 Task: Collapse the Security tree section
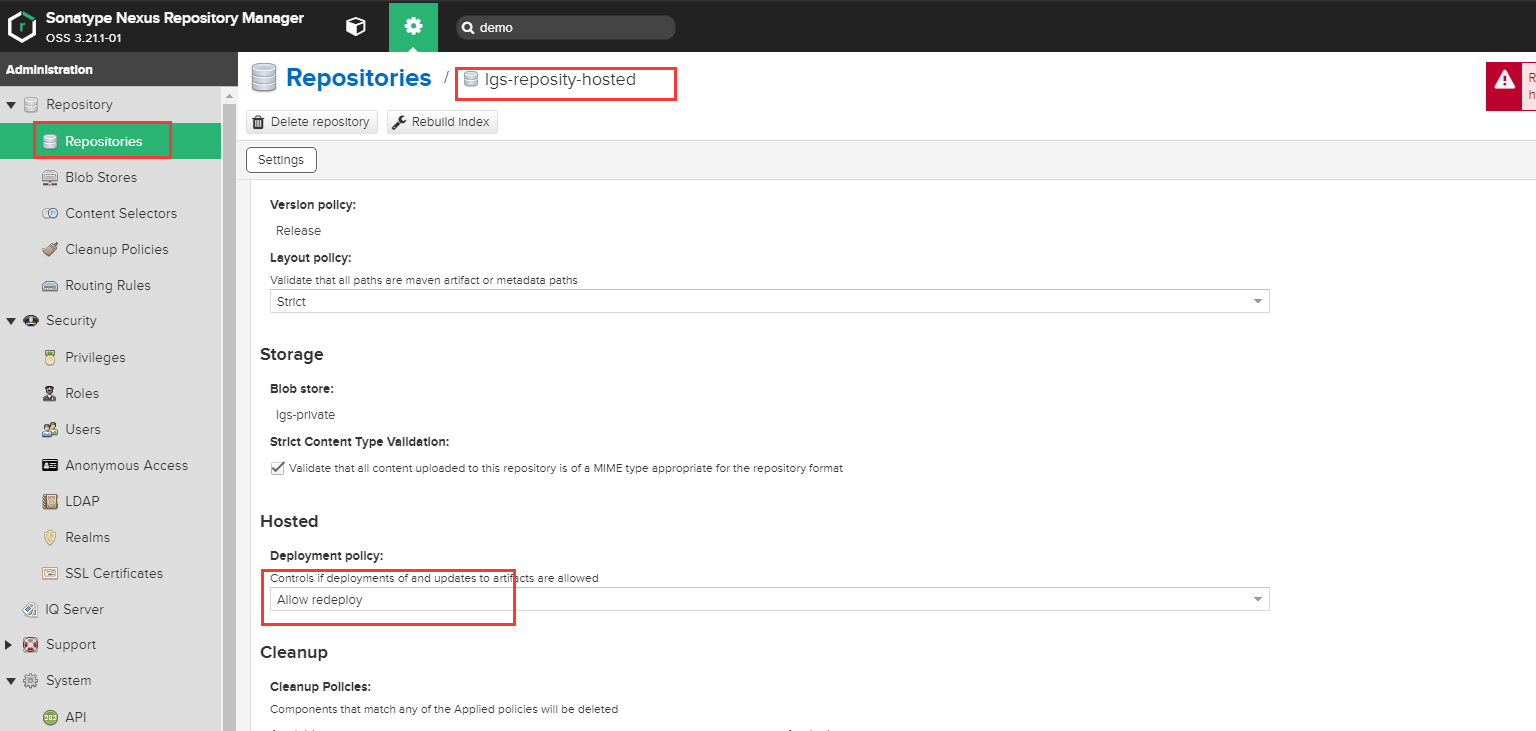[x=10, y=321]
